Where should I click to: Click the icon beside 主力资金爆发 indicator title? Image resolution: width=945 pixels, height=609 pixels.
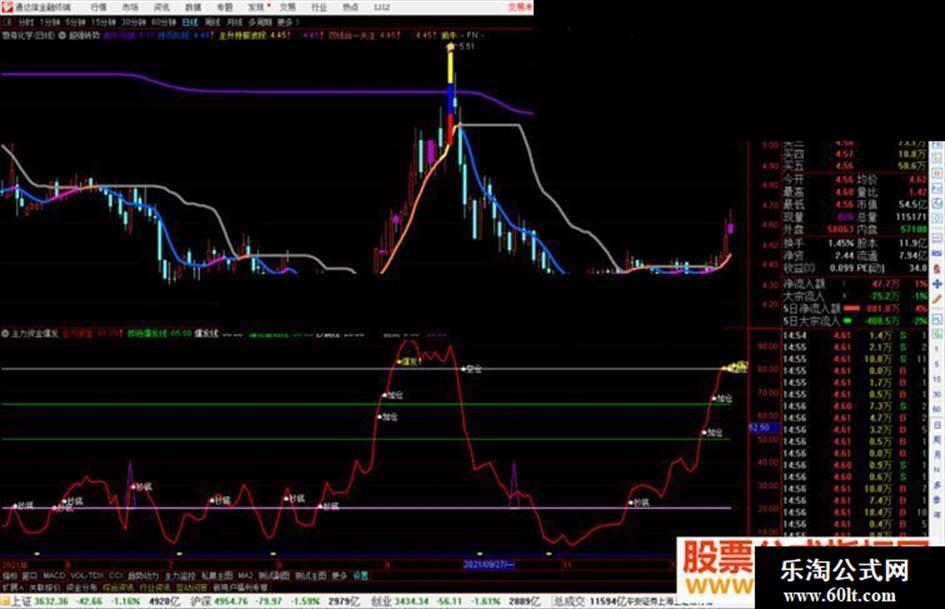coord(5,333)
